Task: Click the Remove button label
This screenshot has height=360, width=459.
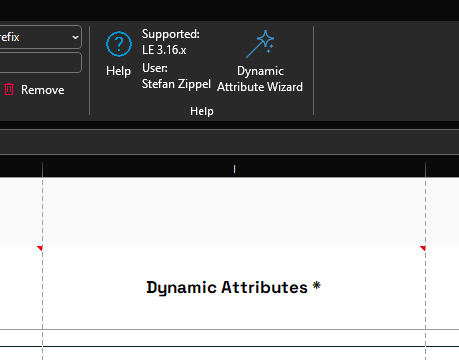Action: tap(43, 90)
